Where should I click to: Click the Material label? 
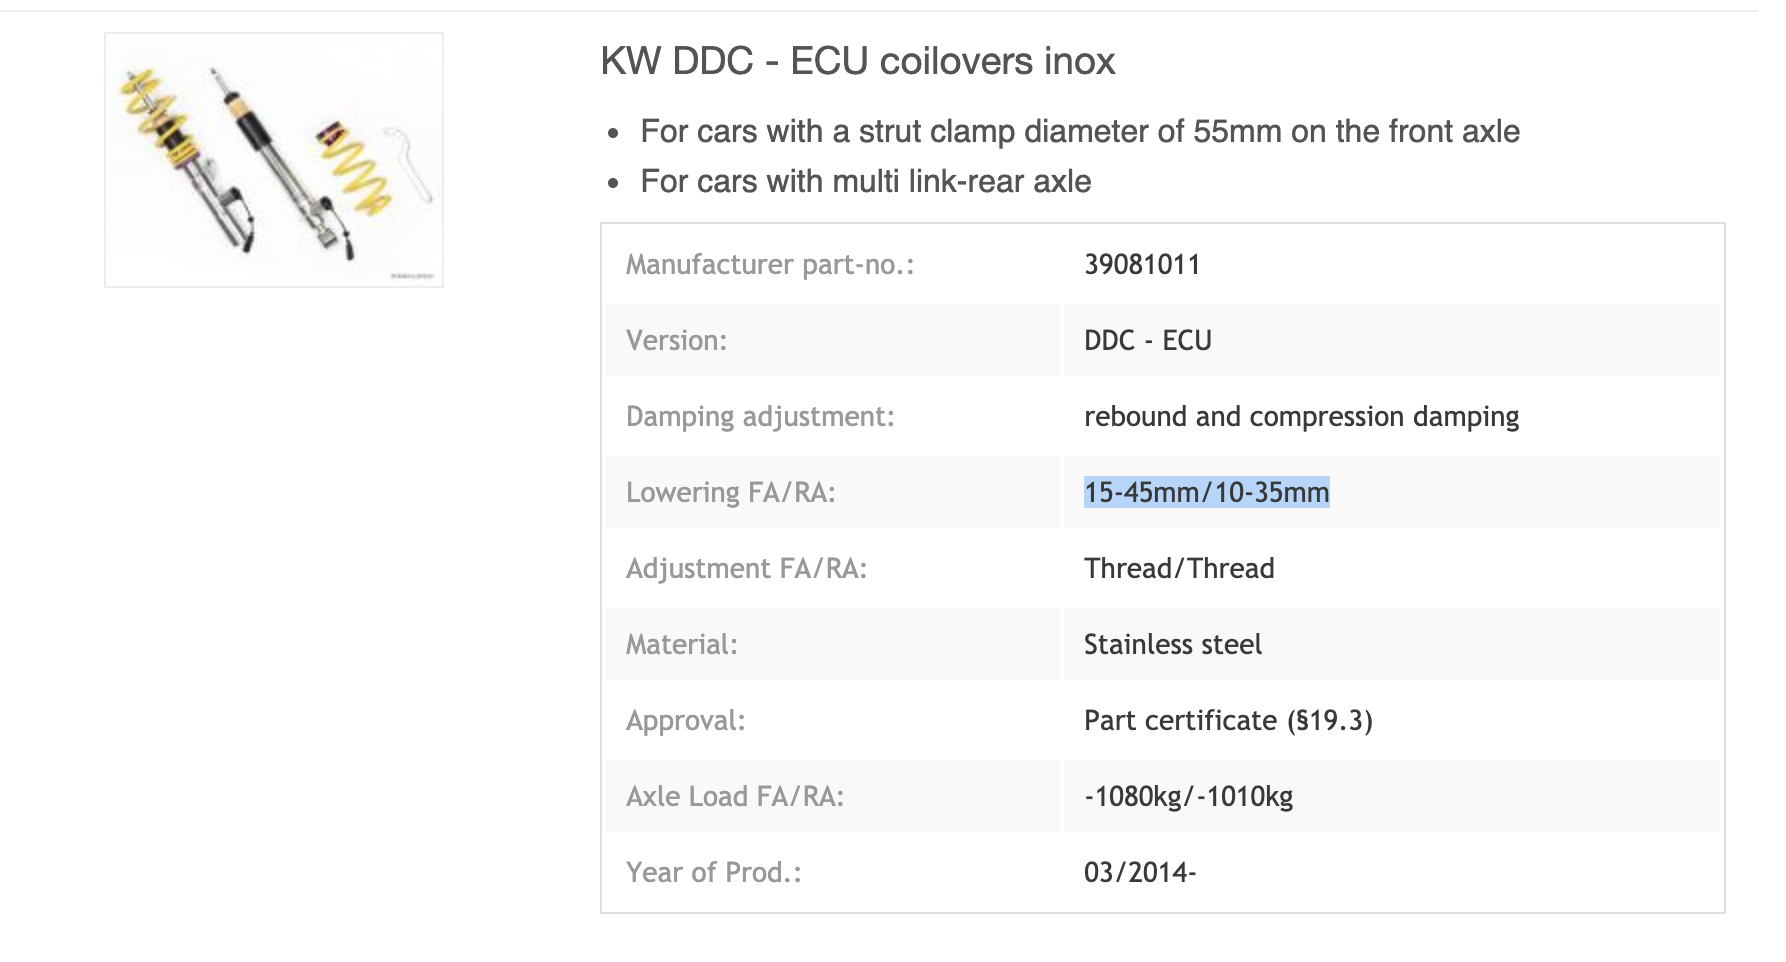click(681, 645)
